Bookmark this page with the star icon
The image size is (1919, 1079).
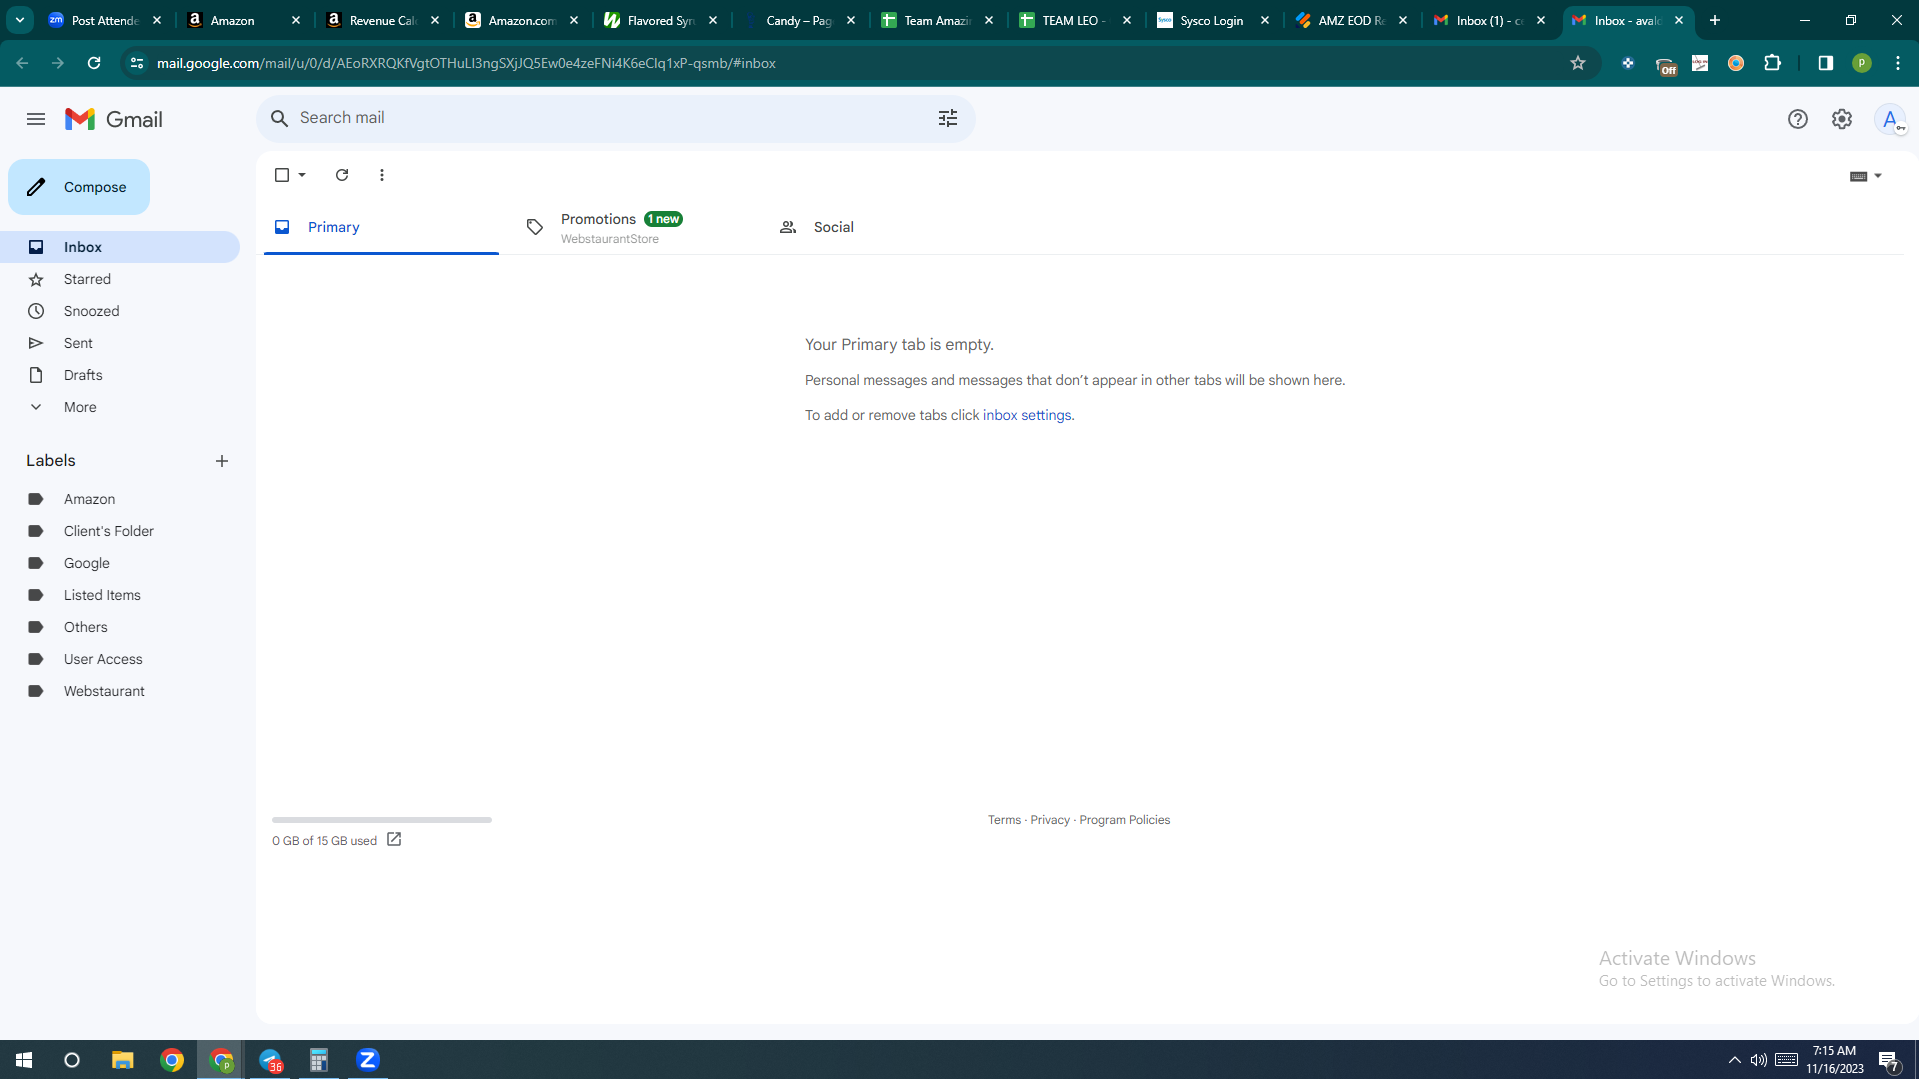coord(1578,63)
